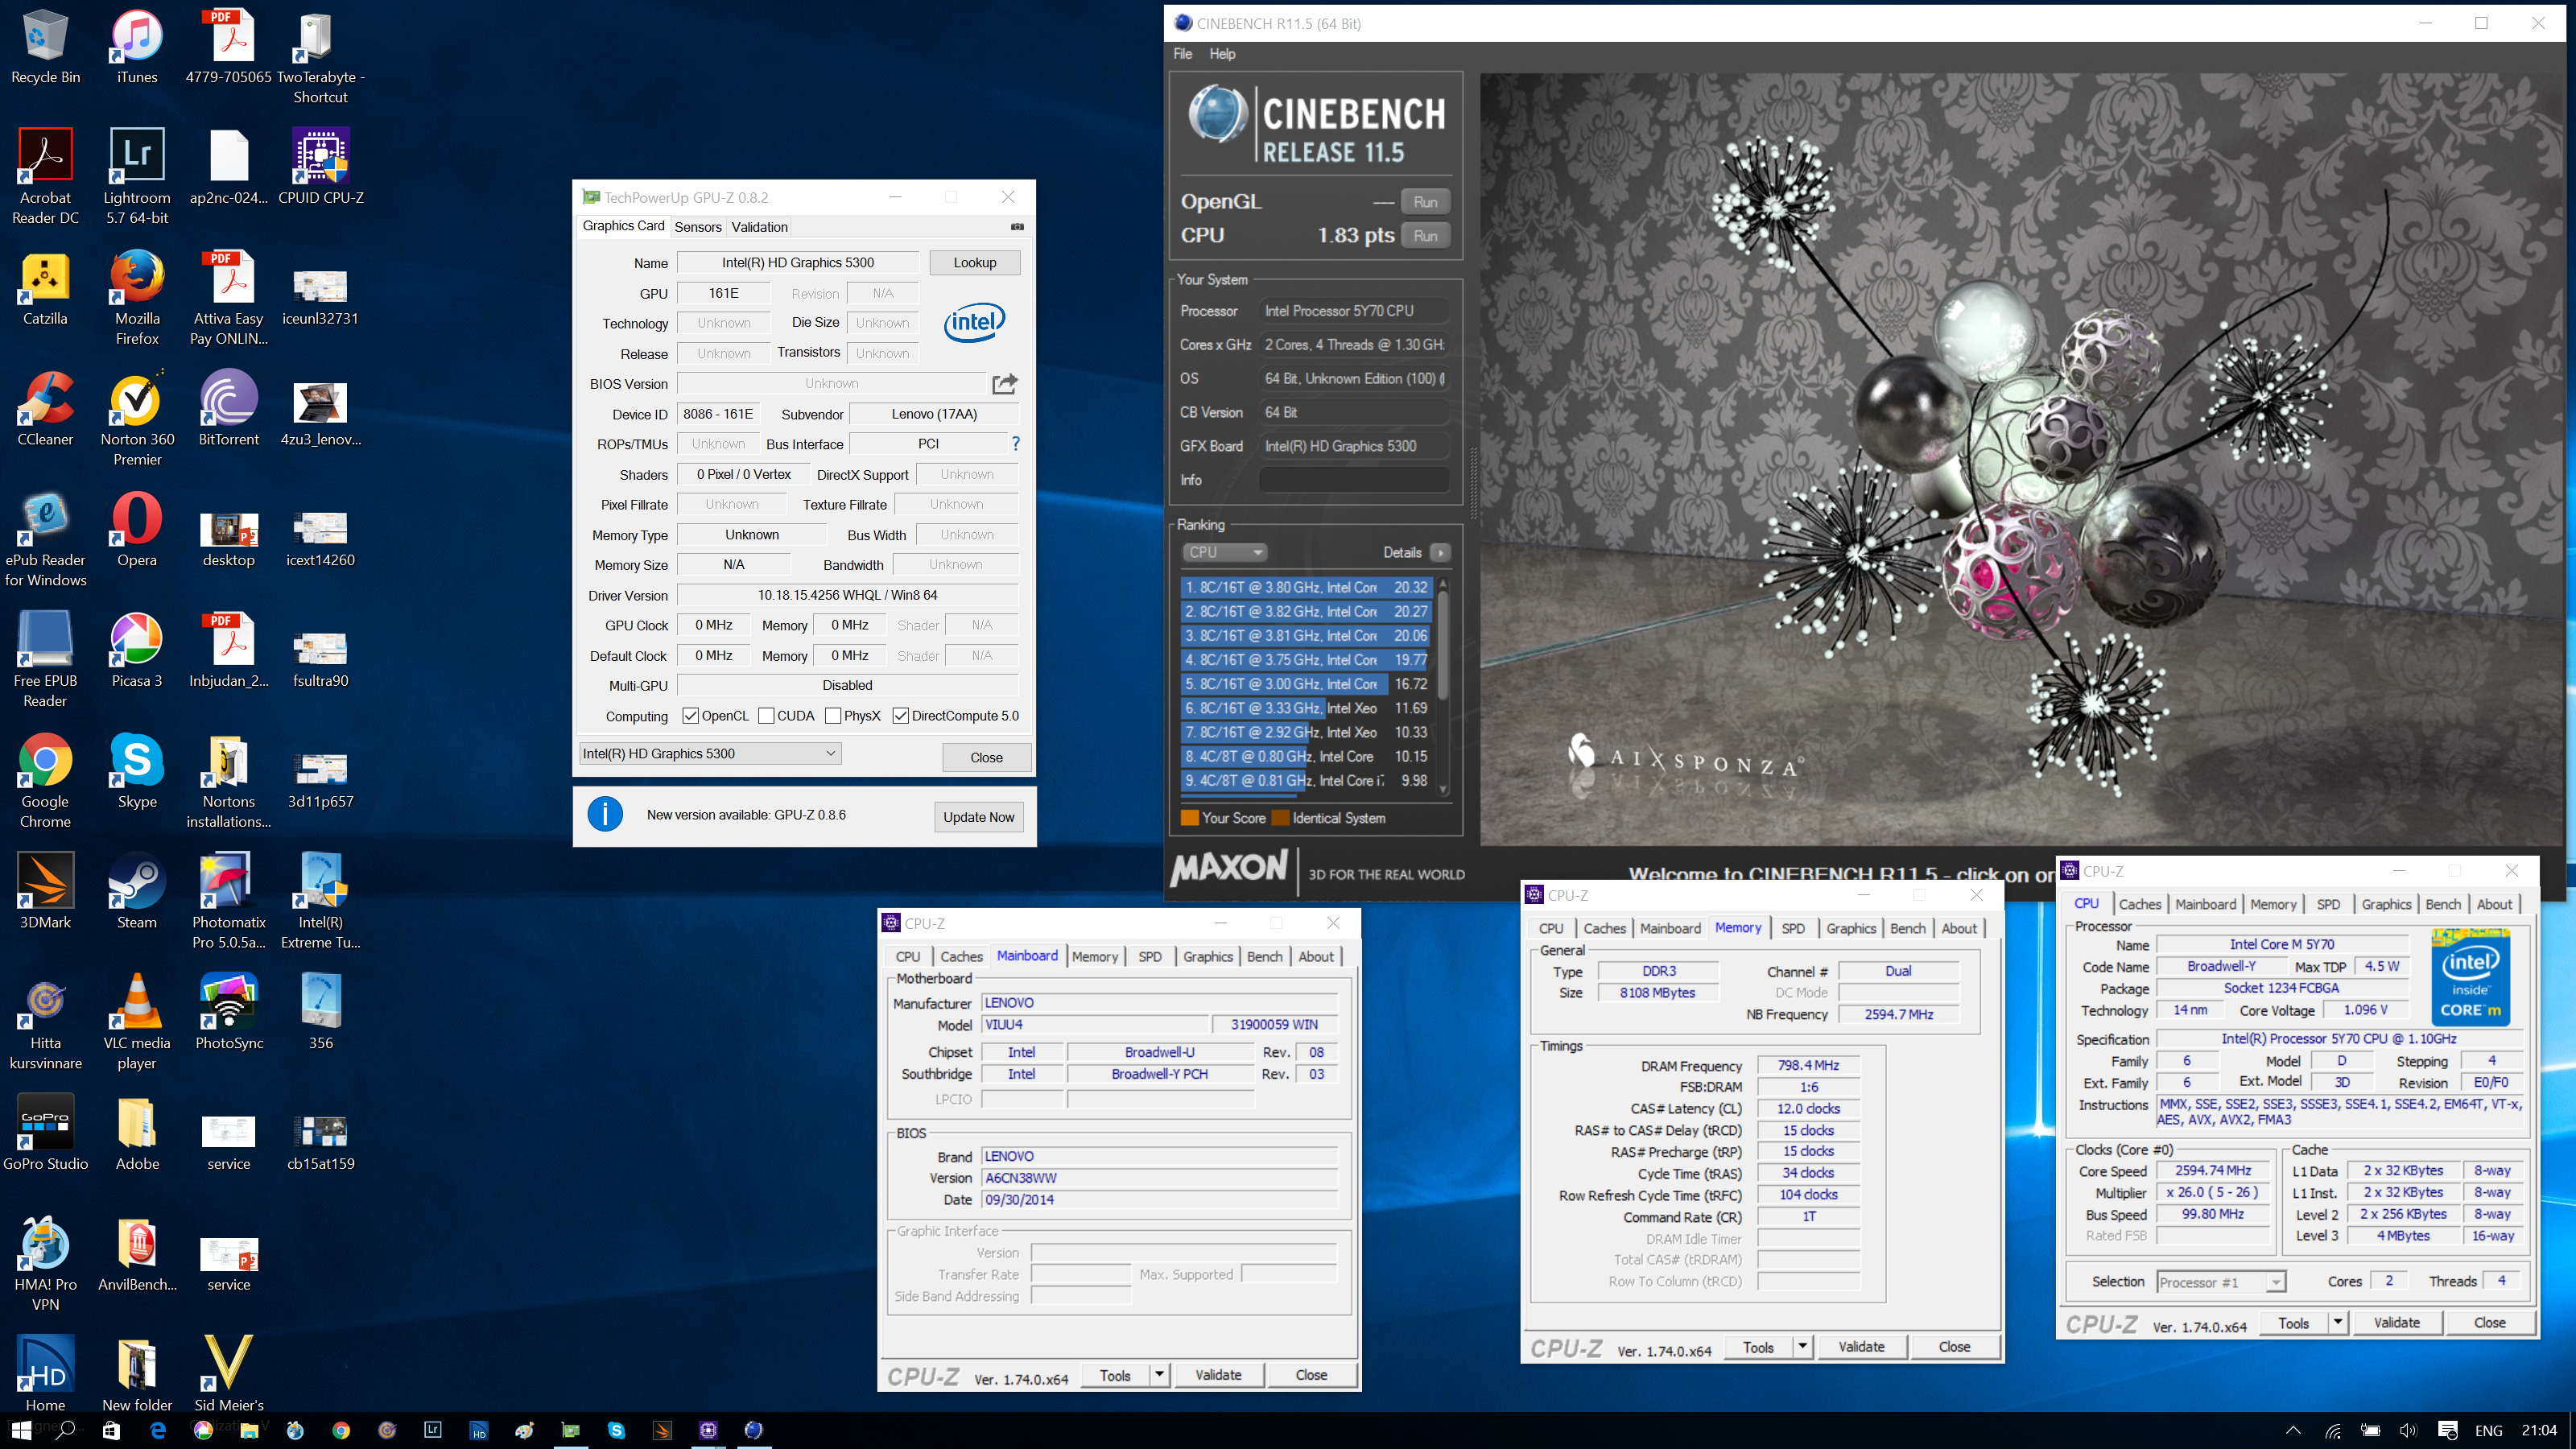Screen dimensions: 2576x1449
Task: Open the Google Chrome desktop shortcut
Action: 45,781
